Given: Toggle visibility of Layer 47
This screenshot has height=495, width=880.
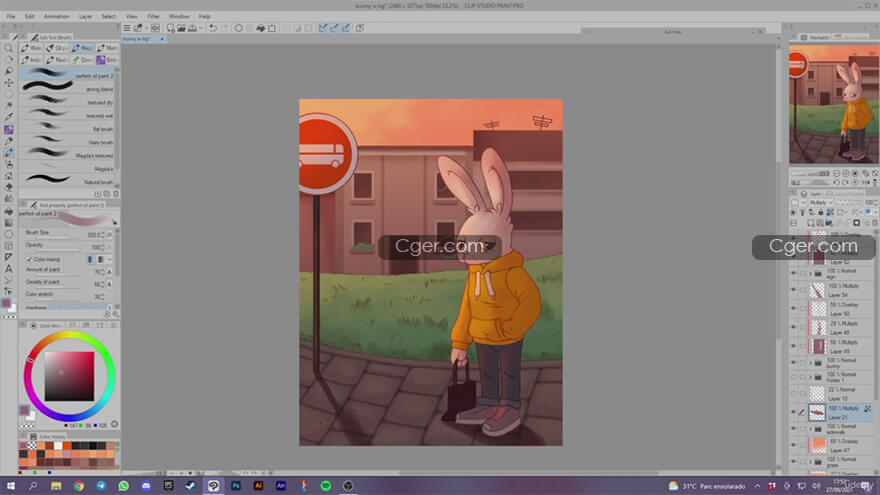Looking at the screenshot, I should [x=794, y=445].
